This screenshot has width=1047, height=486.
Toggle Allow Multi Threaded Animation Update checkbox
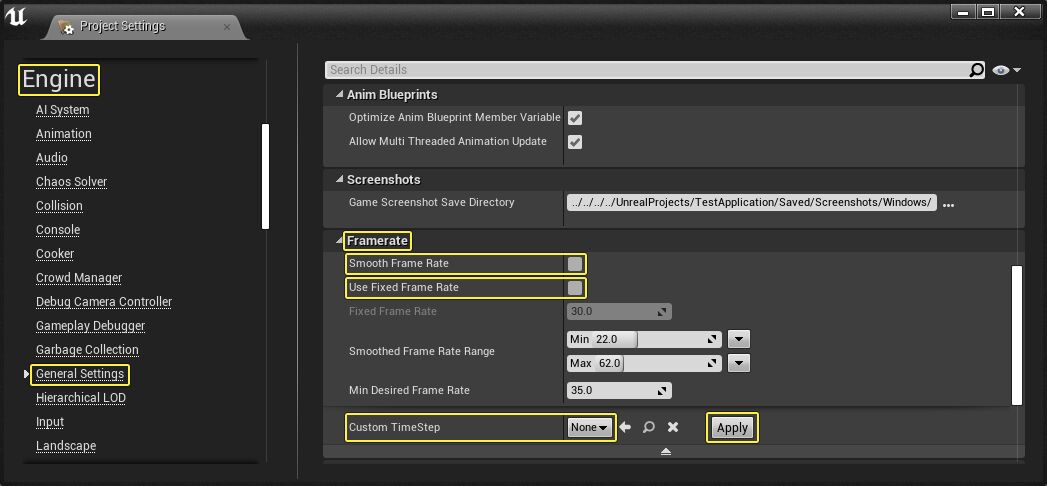(574, 142)
